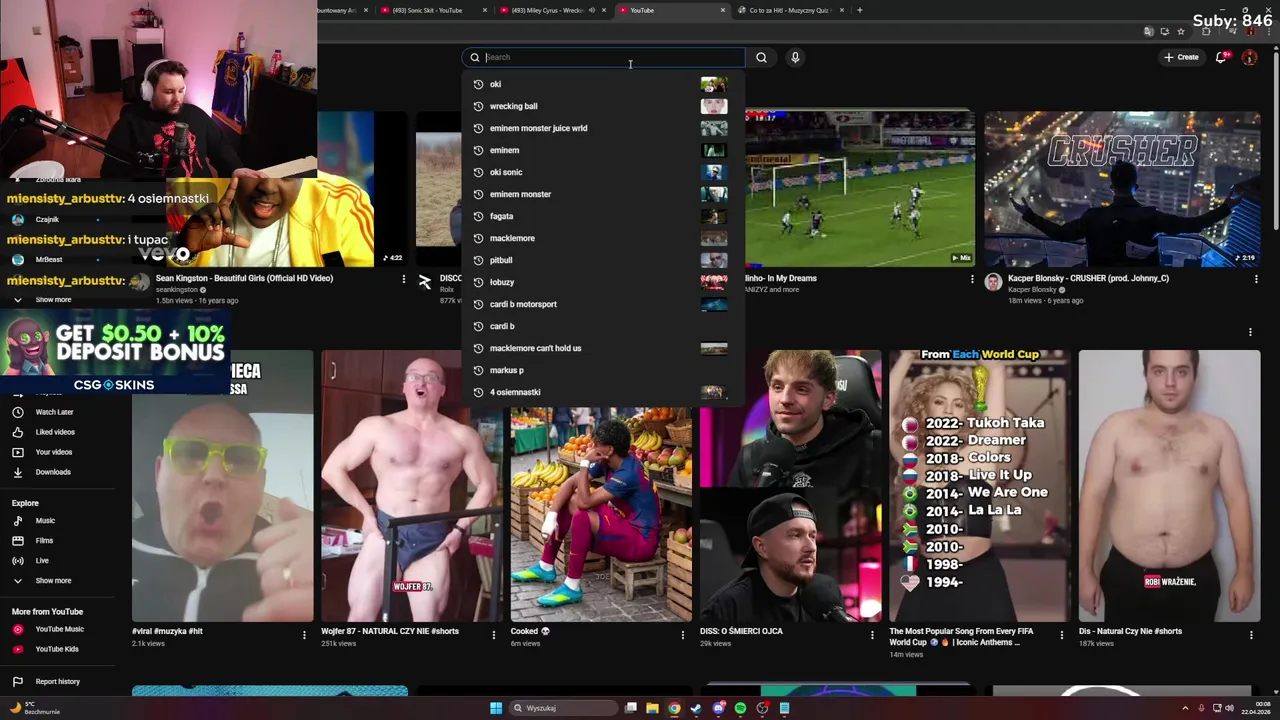
Task: Click the history clock icon beside 'eminem'
Action: [479, 150]
